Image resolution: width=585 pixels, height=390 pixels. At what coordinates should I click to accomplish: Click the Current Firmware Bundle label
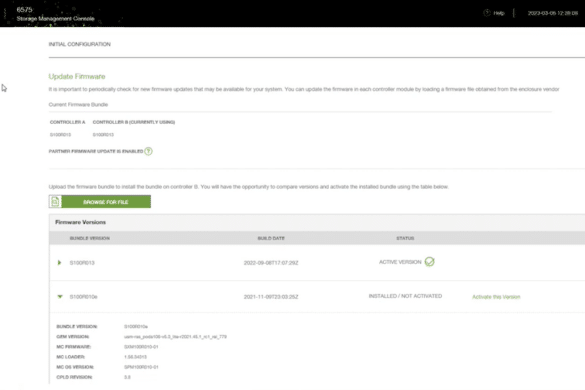(x=78, y=104)
